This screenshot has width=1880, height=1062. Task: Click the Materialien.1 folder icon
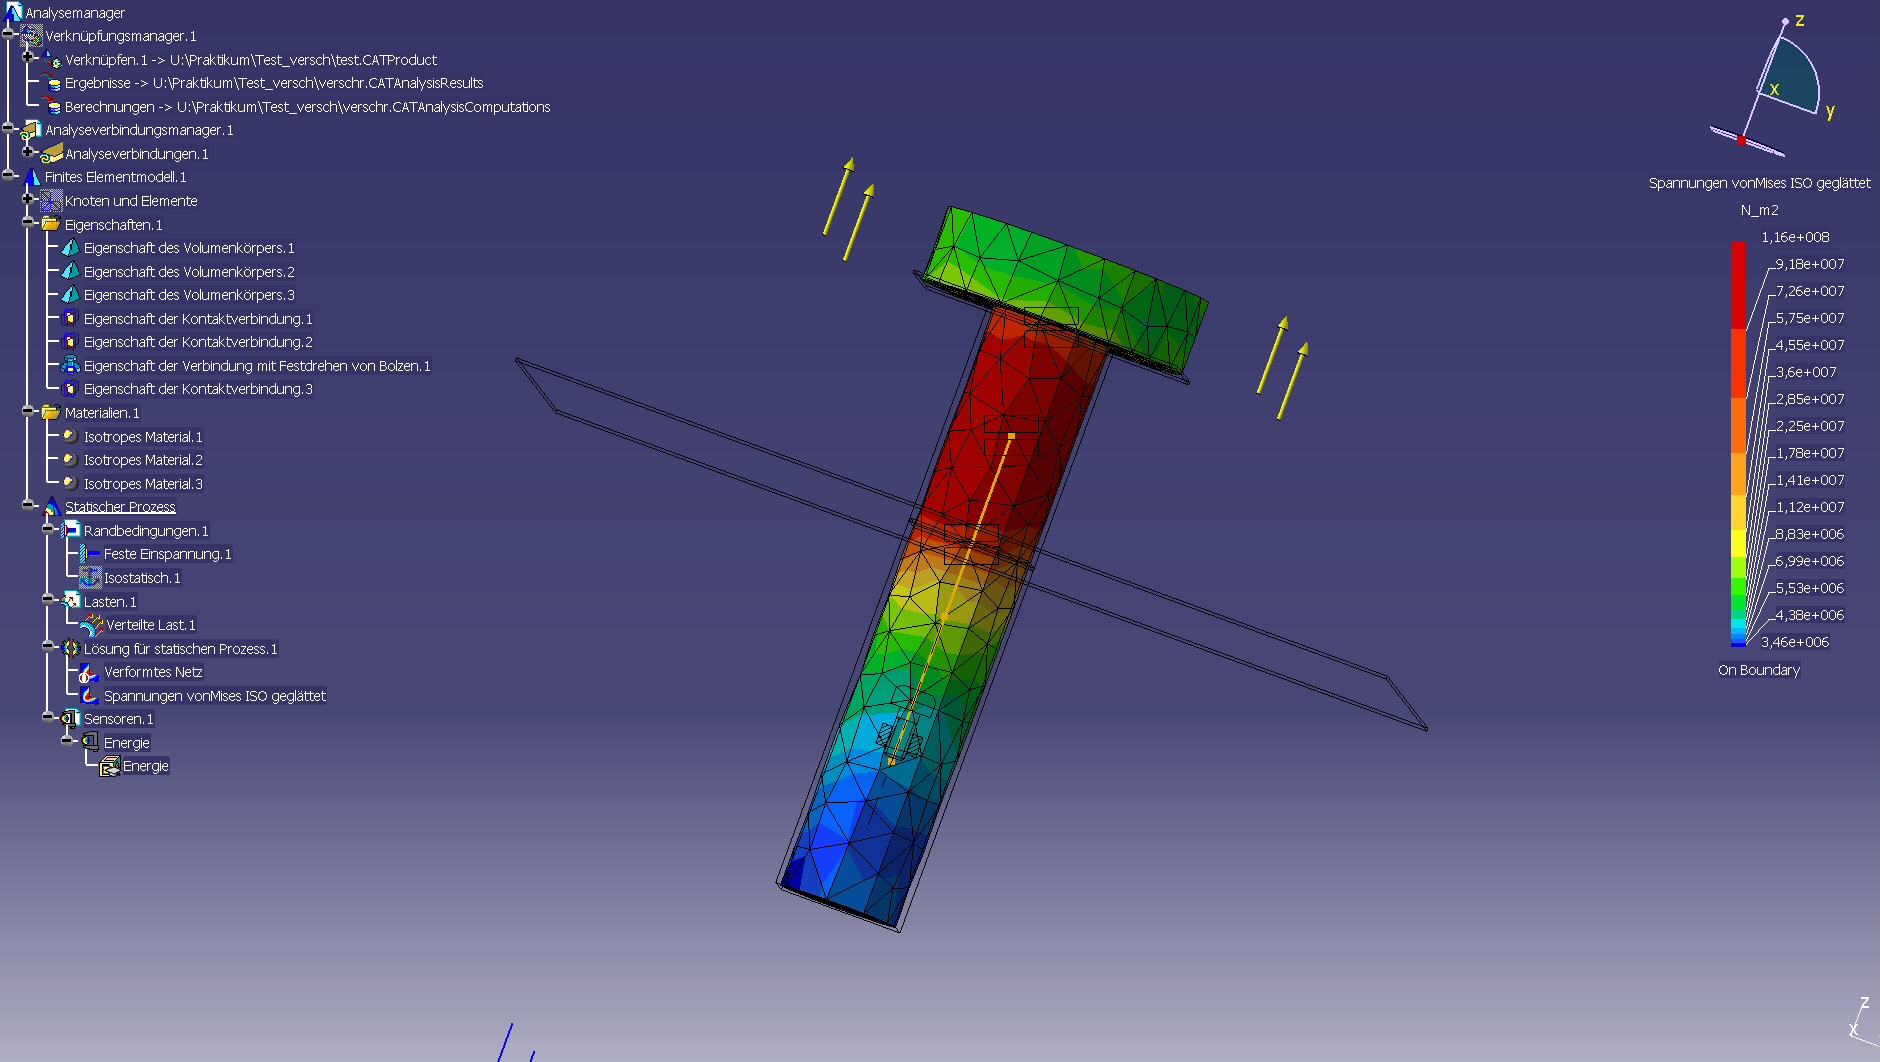51,412
